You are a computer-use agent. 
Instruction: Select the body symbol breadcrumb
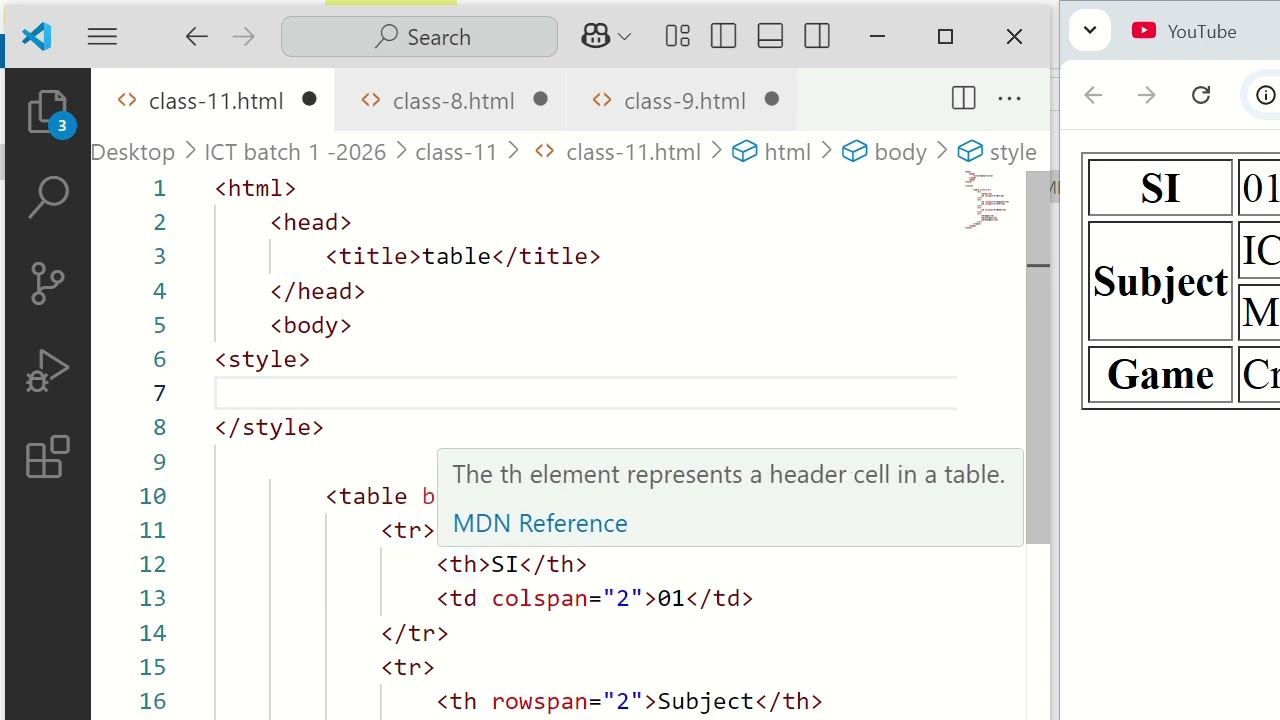[x=885, y=152]
